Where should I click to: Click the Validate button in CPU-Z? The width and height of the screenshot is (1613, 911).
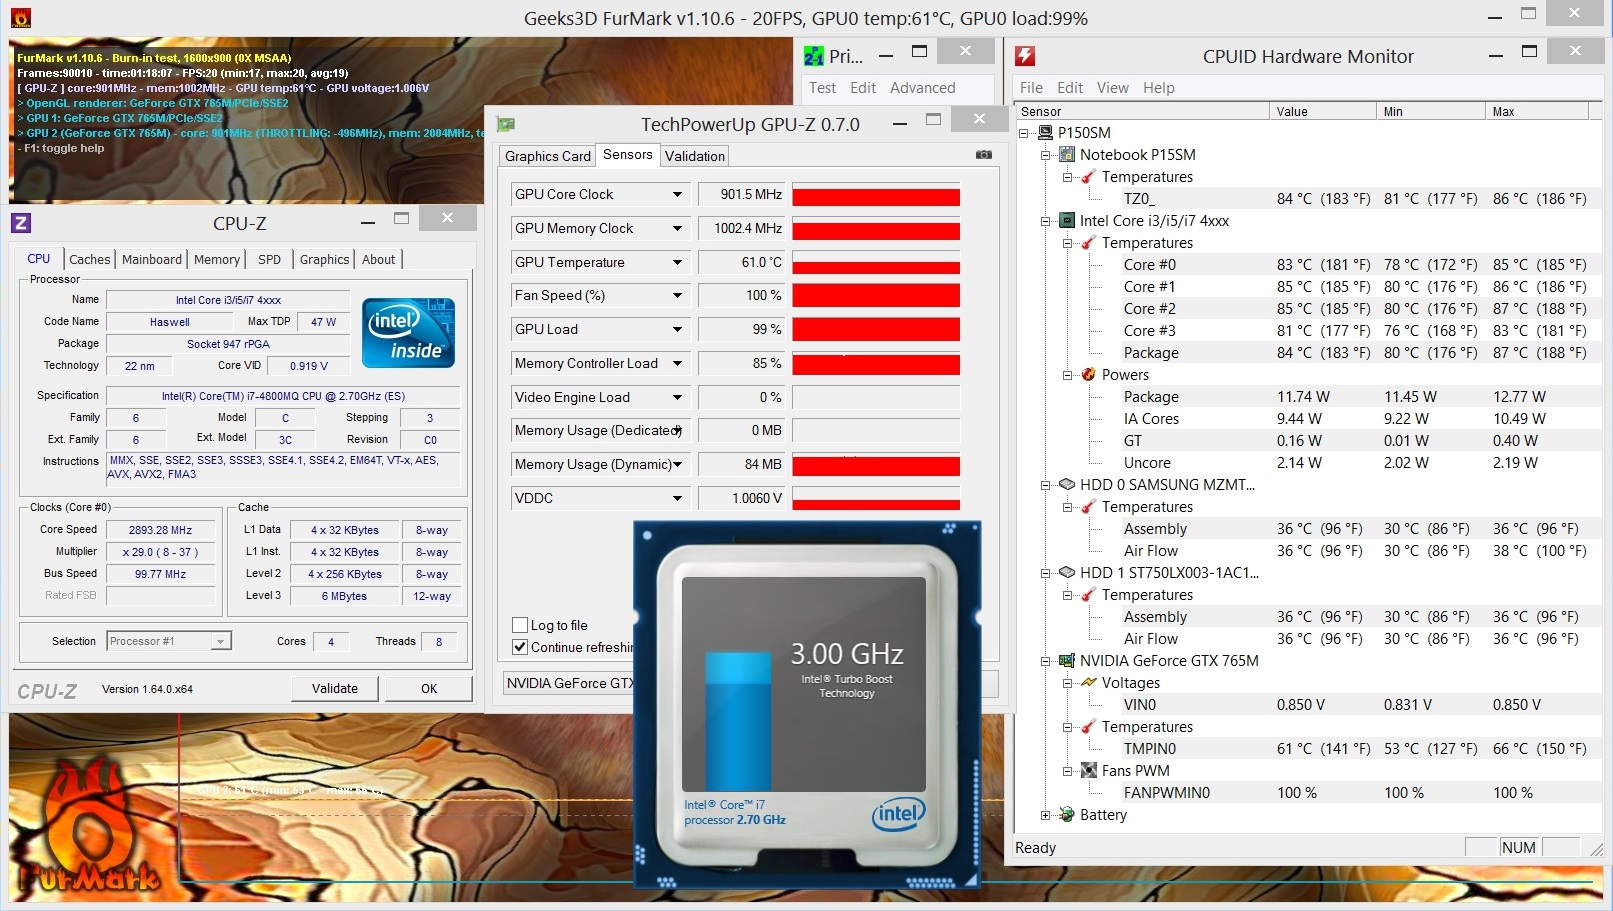click(335, 688)
